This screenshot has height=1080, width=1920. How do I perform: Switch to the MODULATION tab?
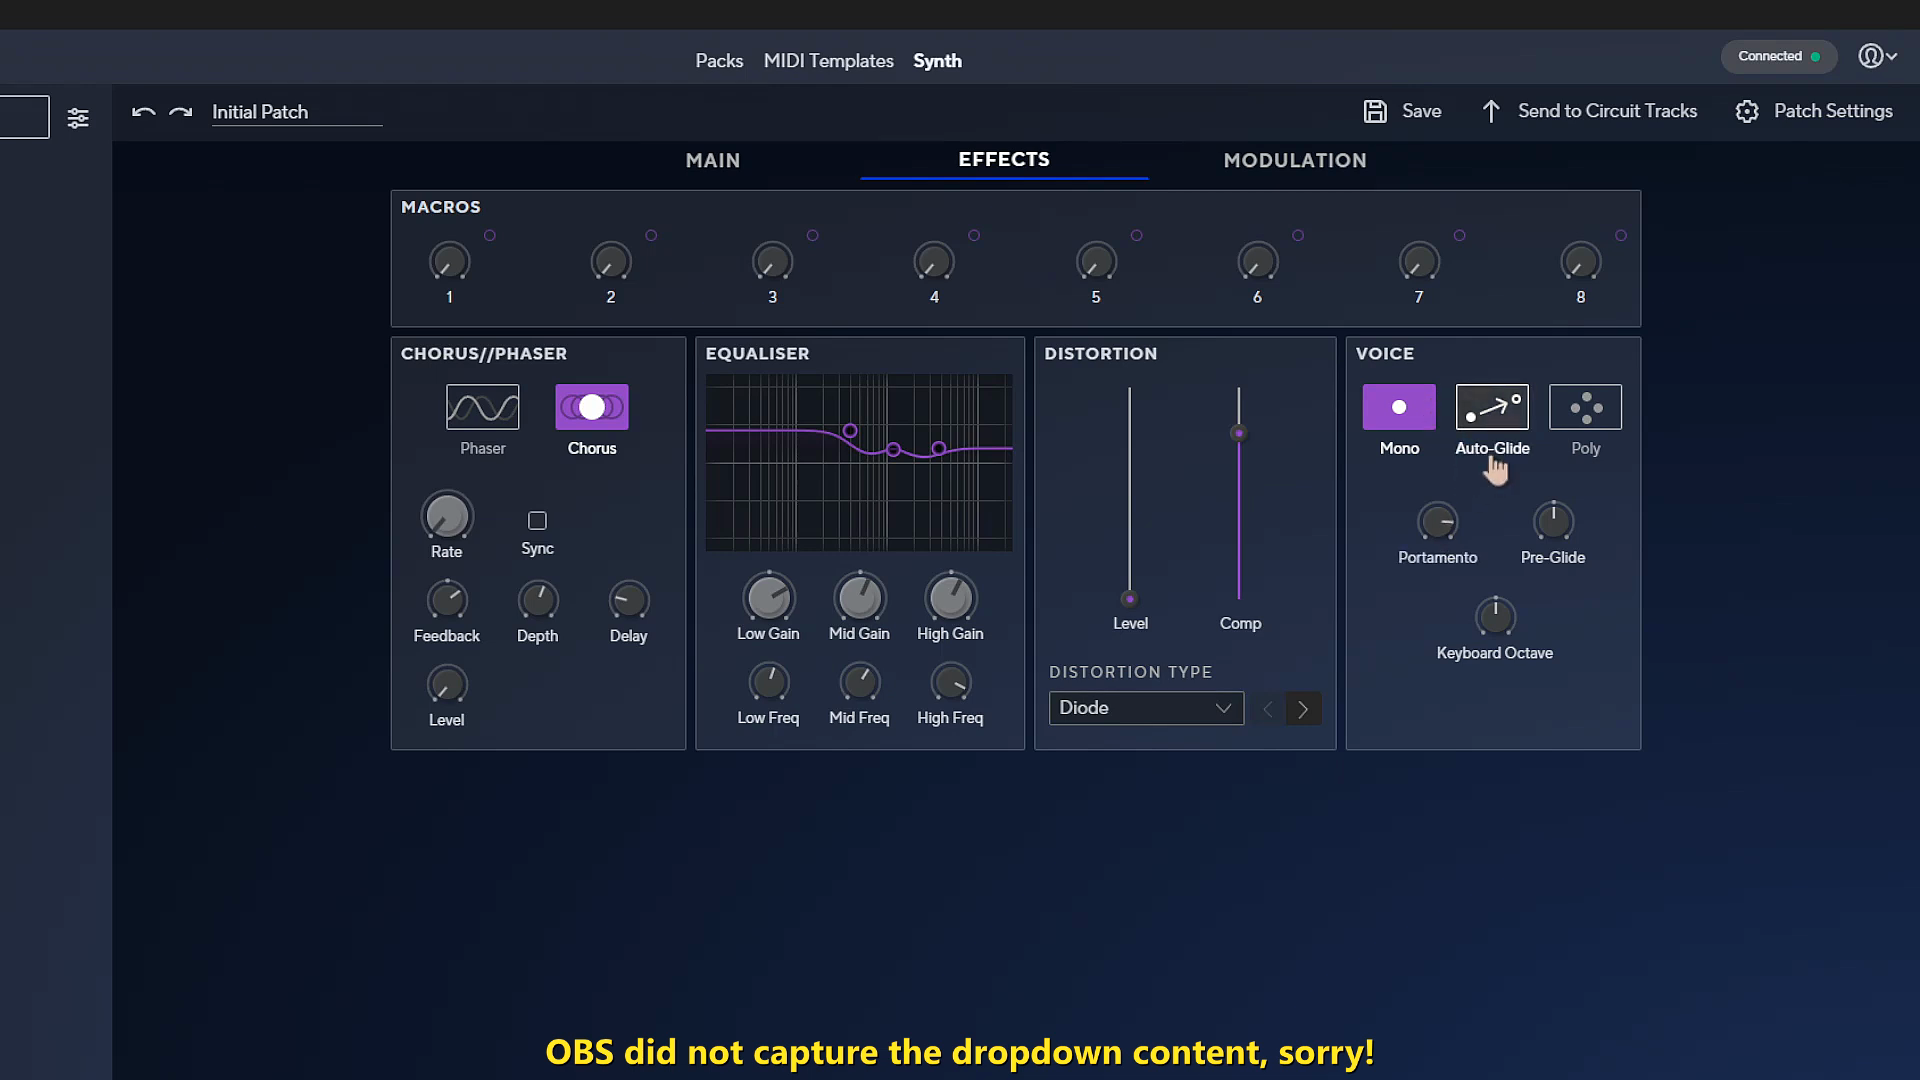tap(1295, 160)
